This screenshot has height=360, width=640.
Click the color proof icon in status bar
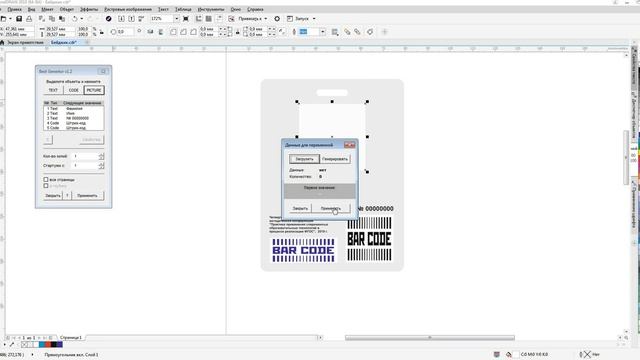click(496, 354)
